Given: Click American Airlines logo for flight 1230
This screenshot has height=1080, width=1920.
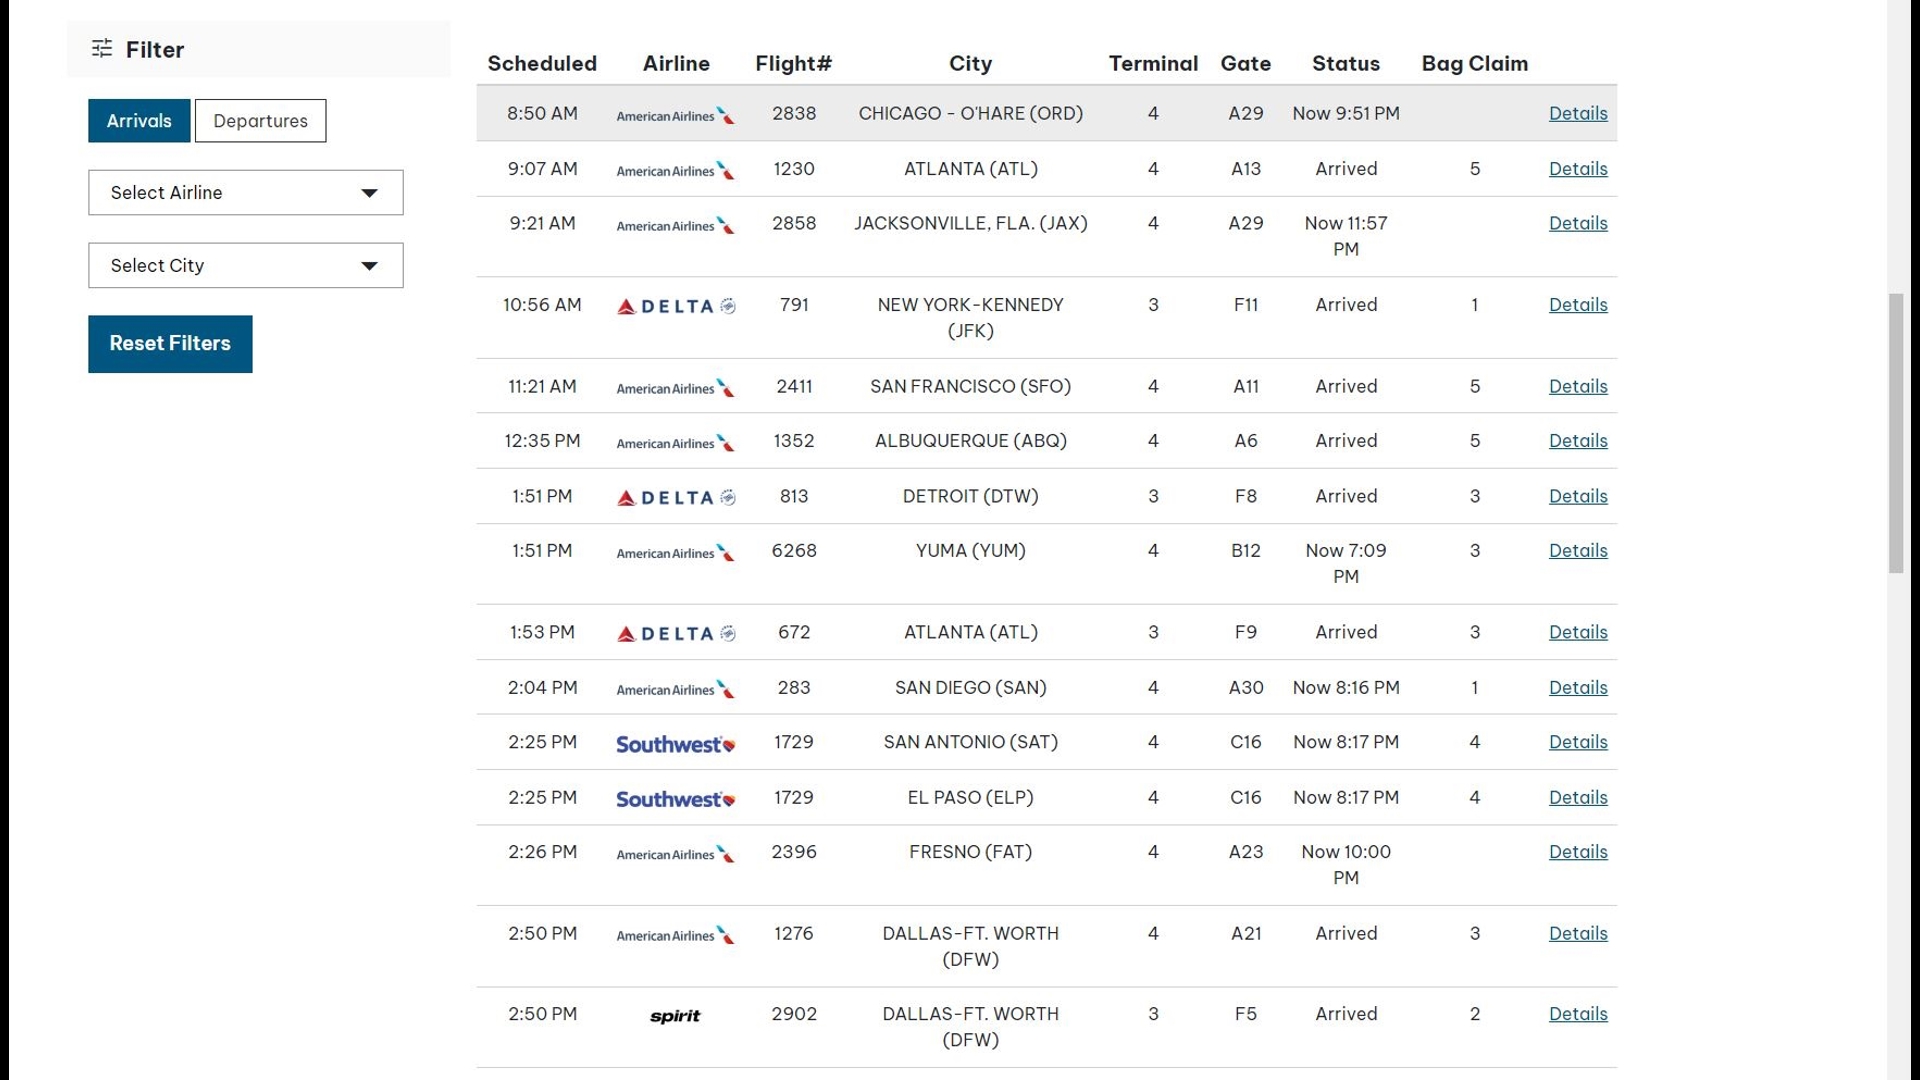Looking at the screenshot, I should coord(675,170).
